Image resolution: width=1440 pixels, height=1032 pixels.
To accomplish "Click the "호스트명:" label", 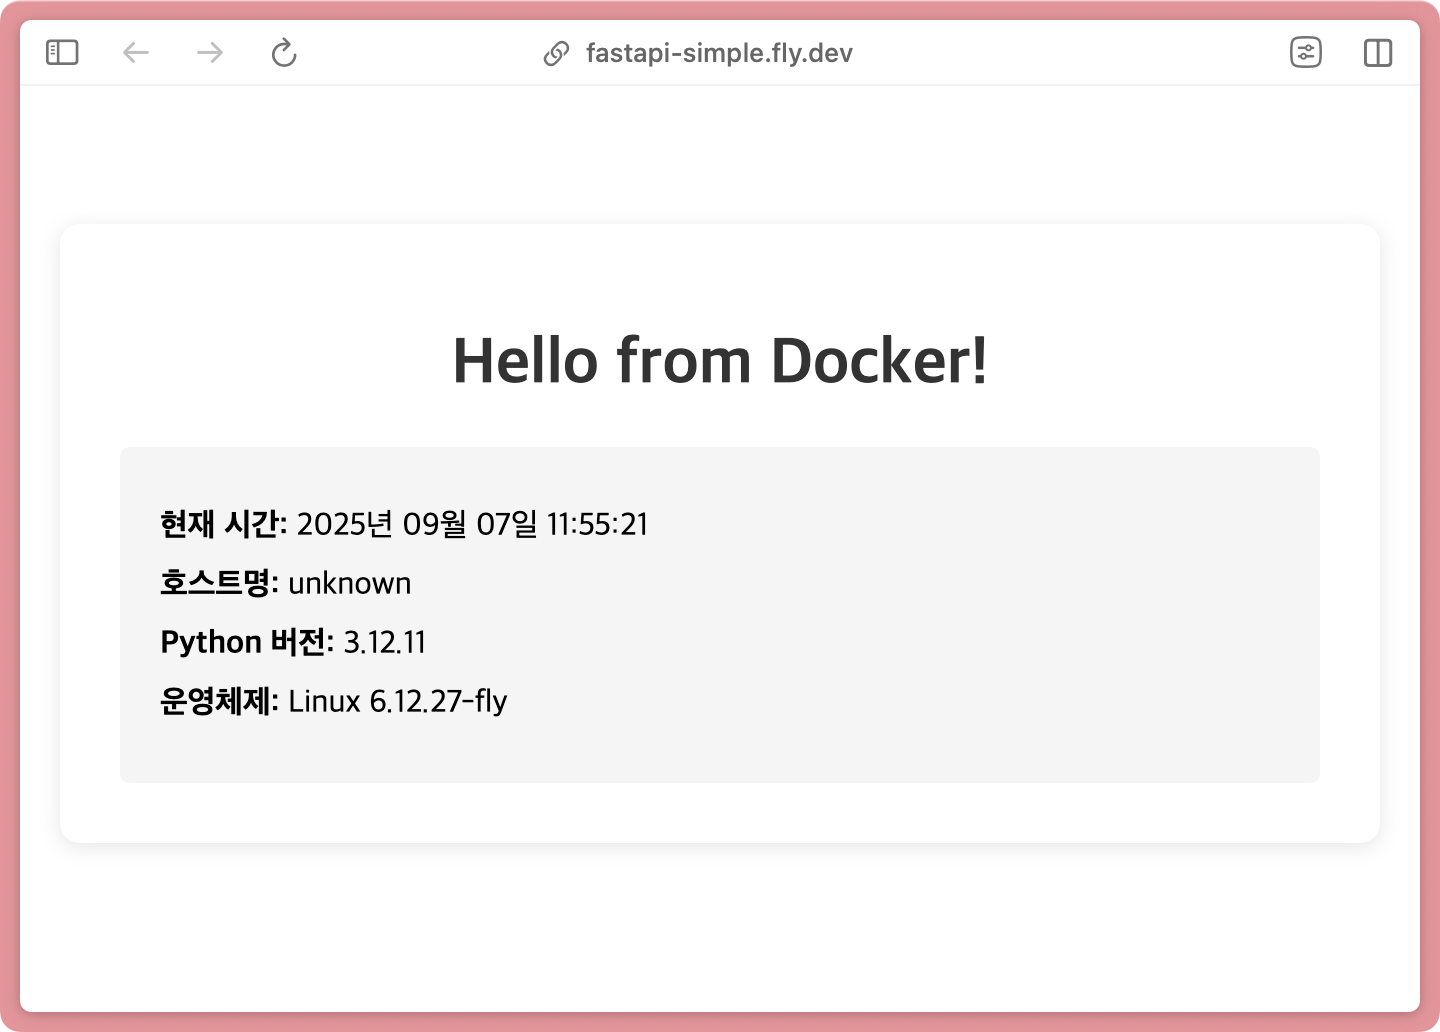I will click(219, 583).
